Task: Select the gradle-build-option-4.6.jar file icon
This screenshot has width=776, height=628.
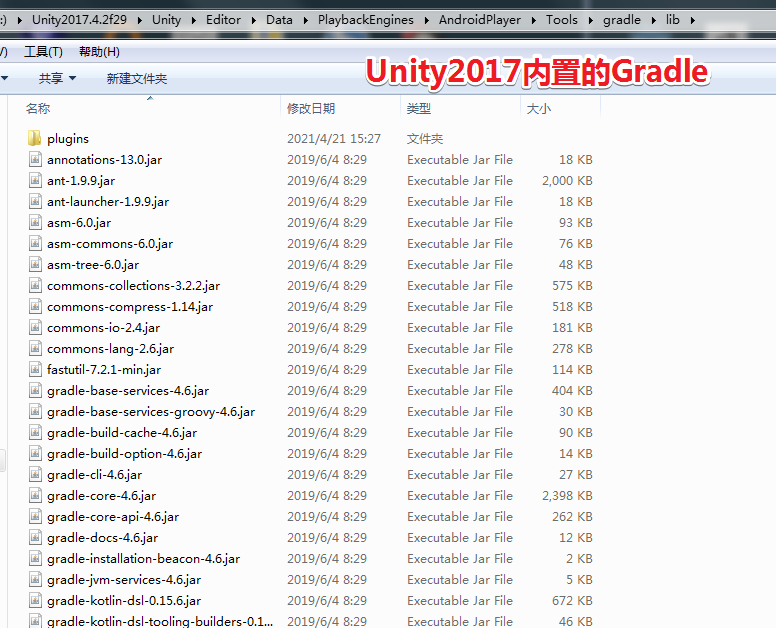Action: [35, 453]
